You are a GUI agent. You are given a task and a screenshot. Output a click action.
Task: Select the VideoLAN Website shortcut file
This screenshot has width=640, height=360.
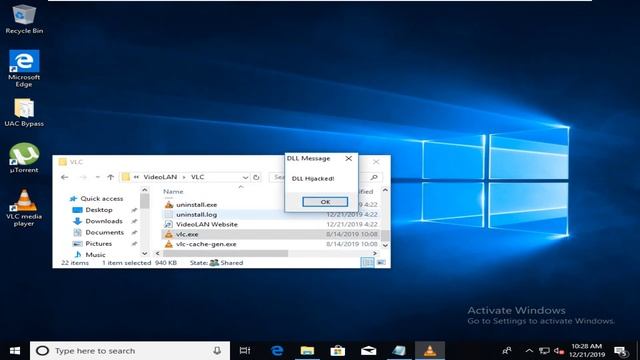click(207, 224)
